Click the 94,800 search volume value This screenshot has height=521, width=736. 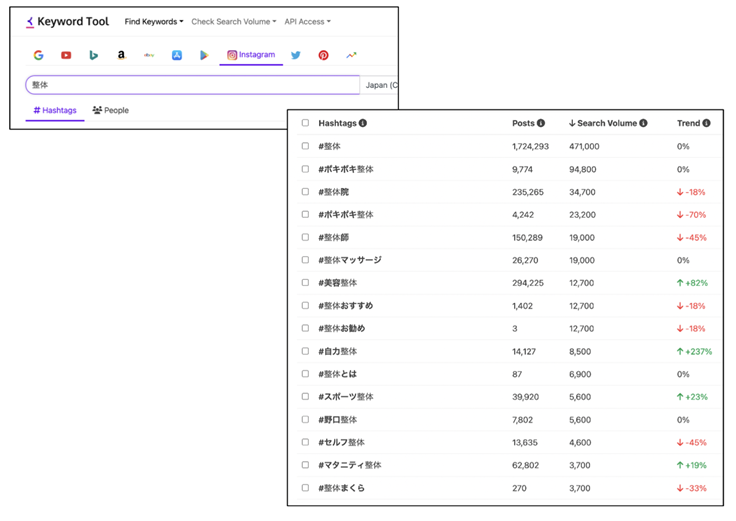point(583,169)
